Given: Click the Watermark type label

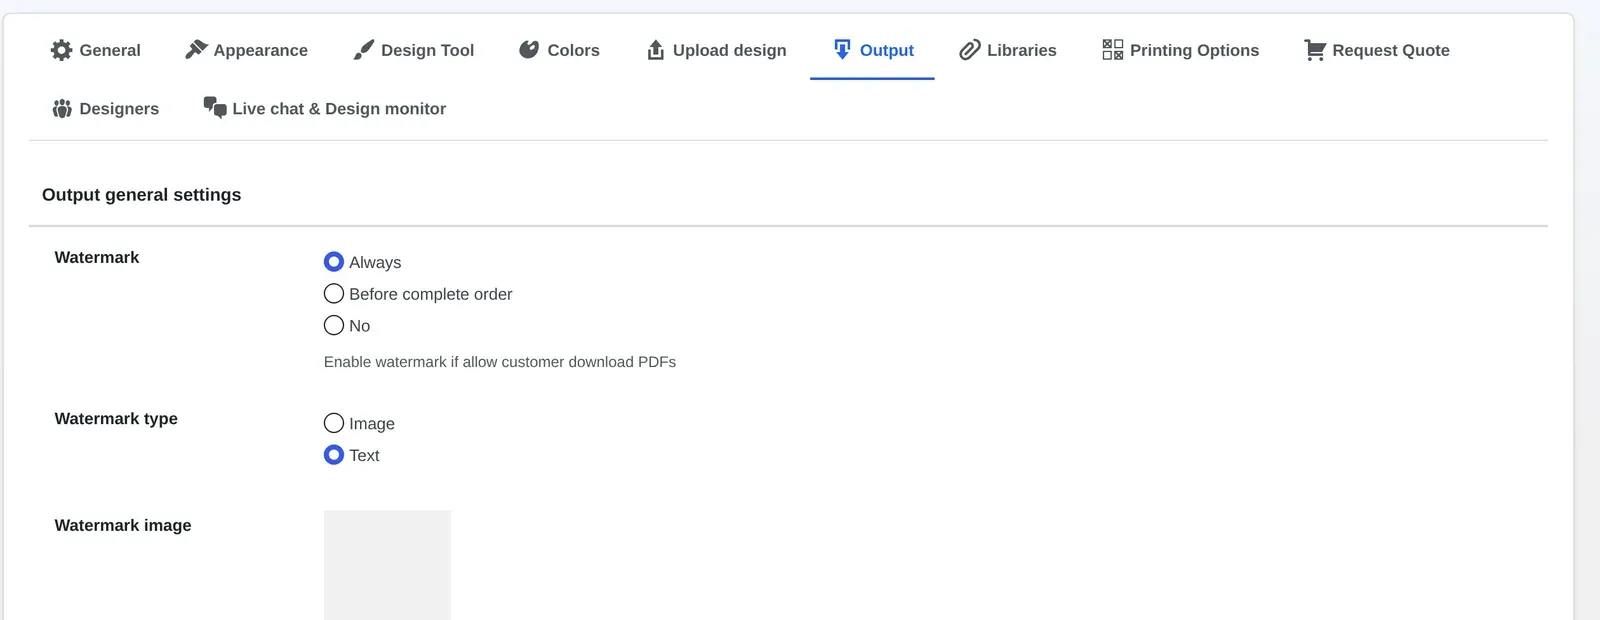Looking at the screenshot, I should pyautogui.click(x=116, y=419).
